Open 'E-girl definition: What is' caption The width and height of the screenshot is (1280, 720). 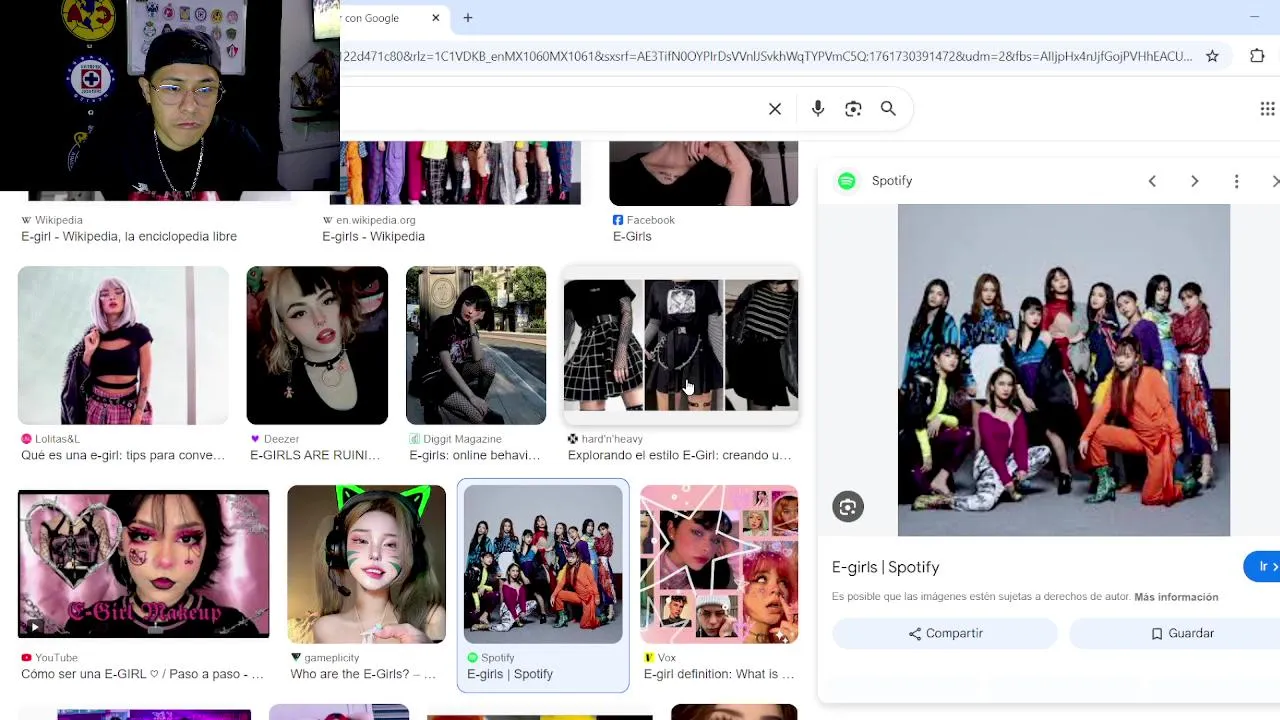[719, 674]
